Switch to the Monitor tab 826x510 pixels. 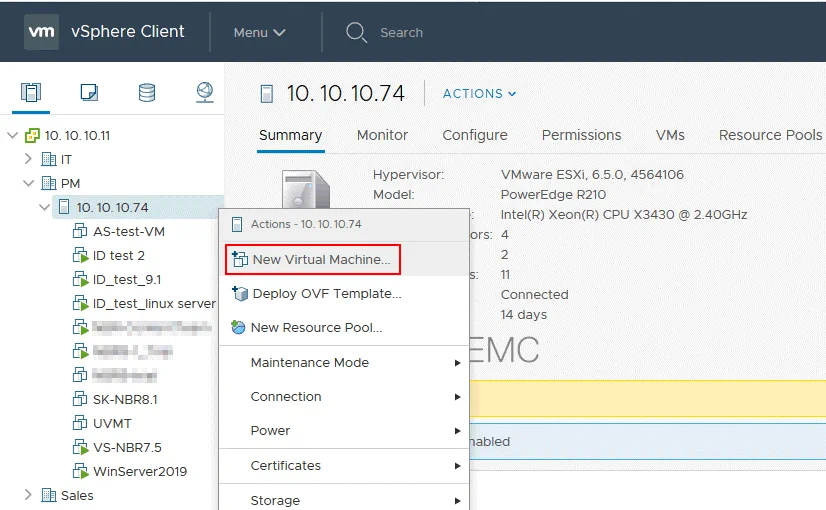382,135
